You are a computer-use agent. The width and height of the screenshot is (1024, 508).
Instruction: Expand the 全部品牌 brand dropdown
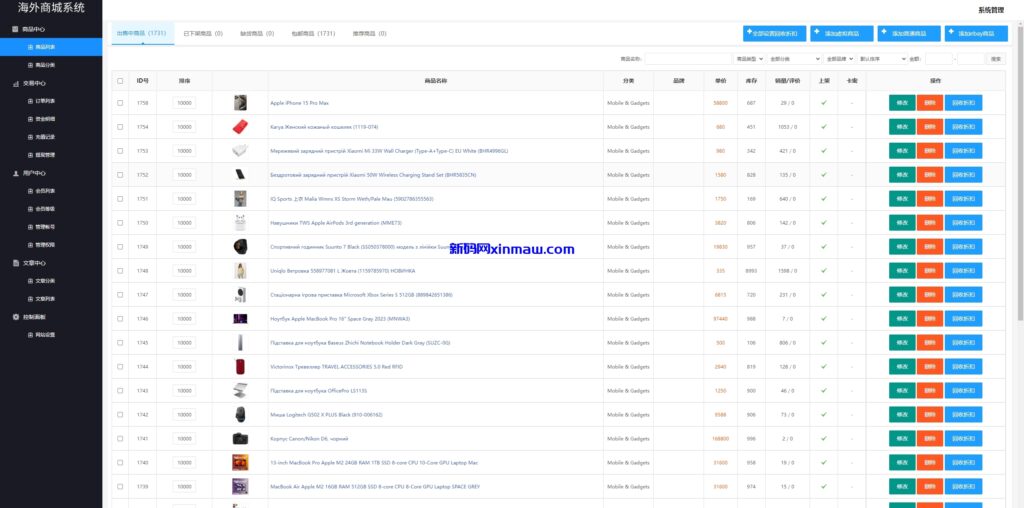pos(839,59)
